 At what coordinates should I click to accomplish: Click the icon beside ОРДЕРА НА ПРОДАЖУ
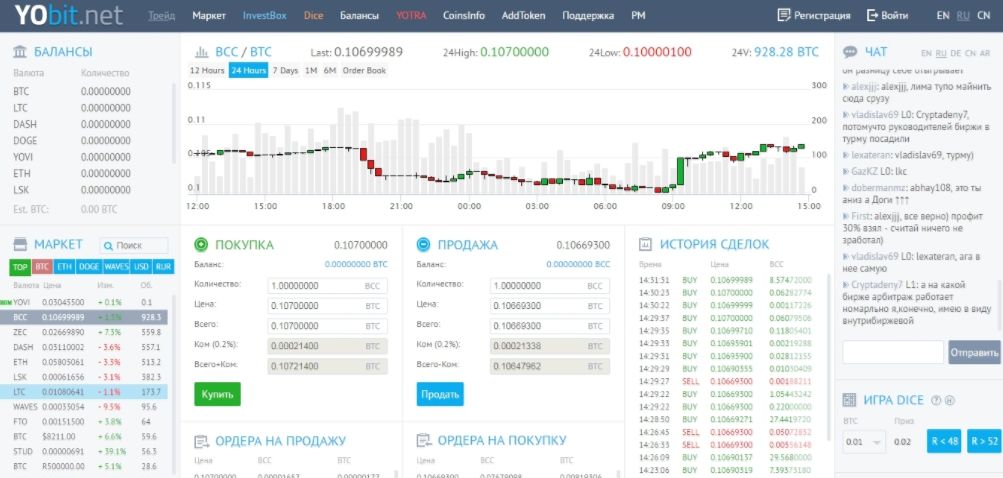point(201,441)
